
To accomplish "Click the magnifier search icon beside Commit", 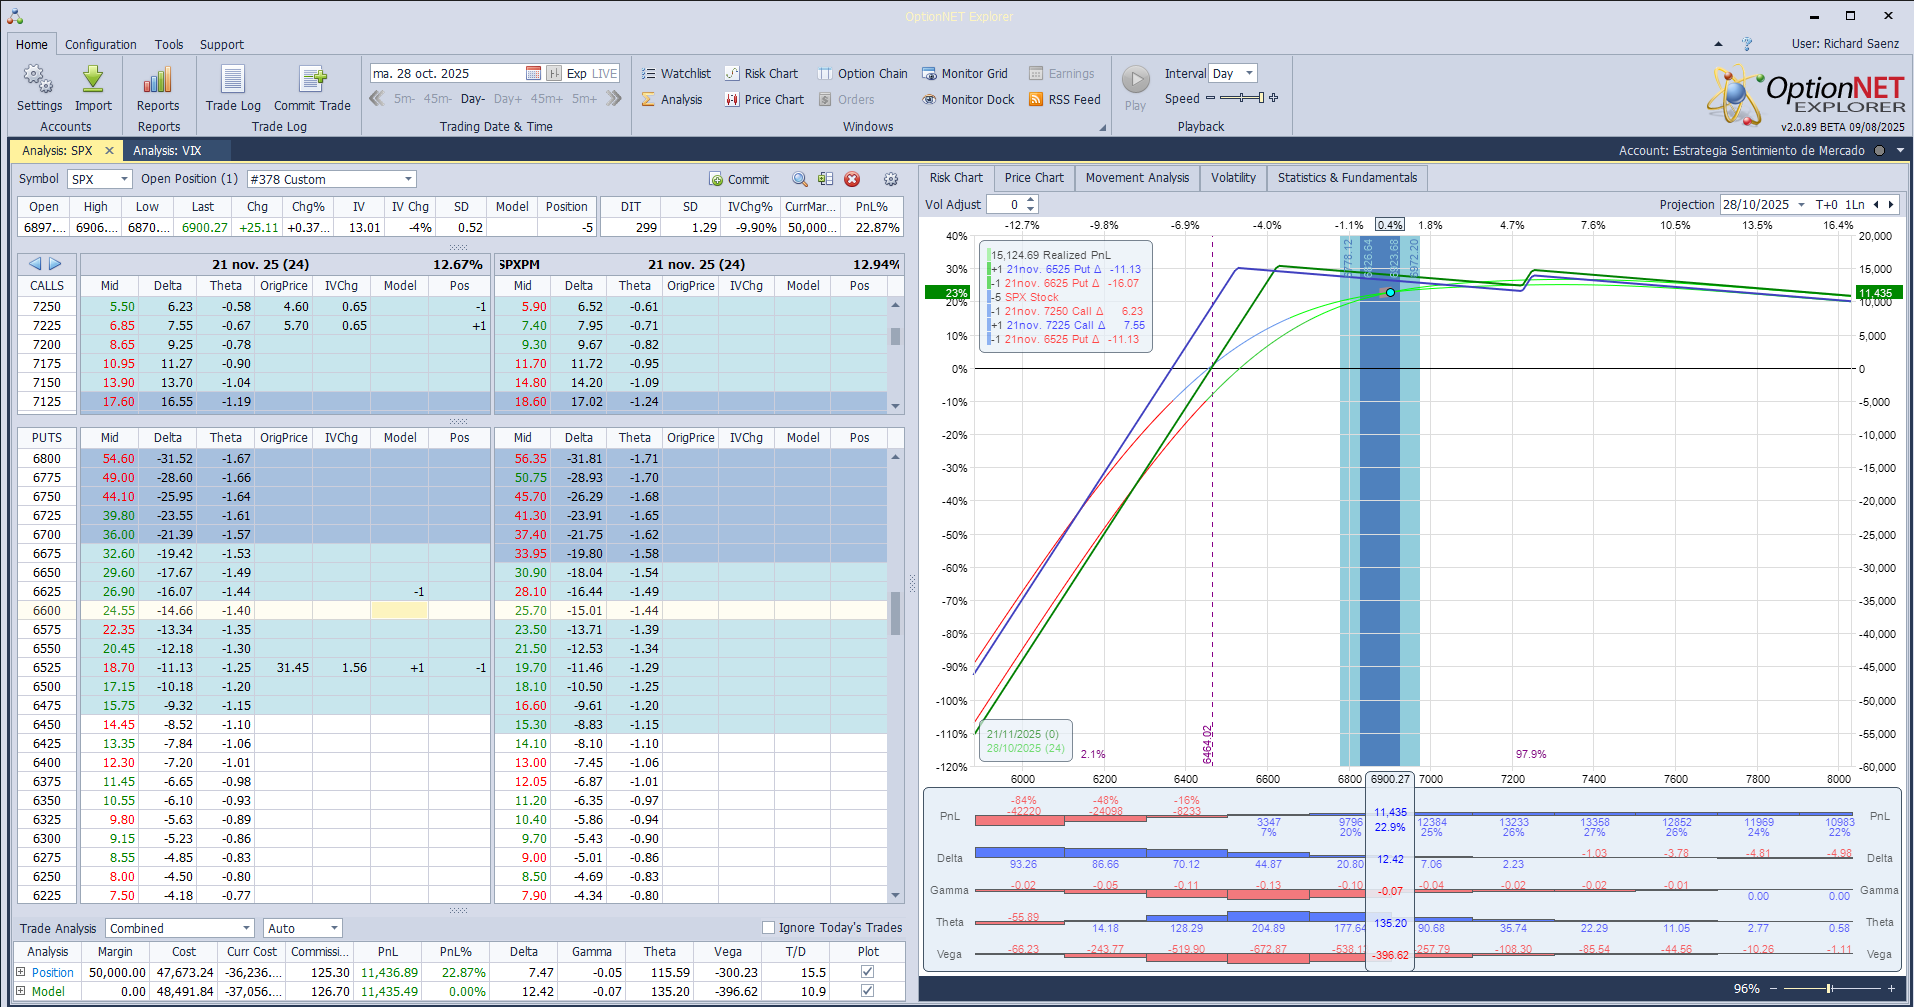I will pyautogui.click(x=800, y=179).
